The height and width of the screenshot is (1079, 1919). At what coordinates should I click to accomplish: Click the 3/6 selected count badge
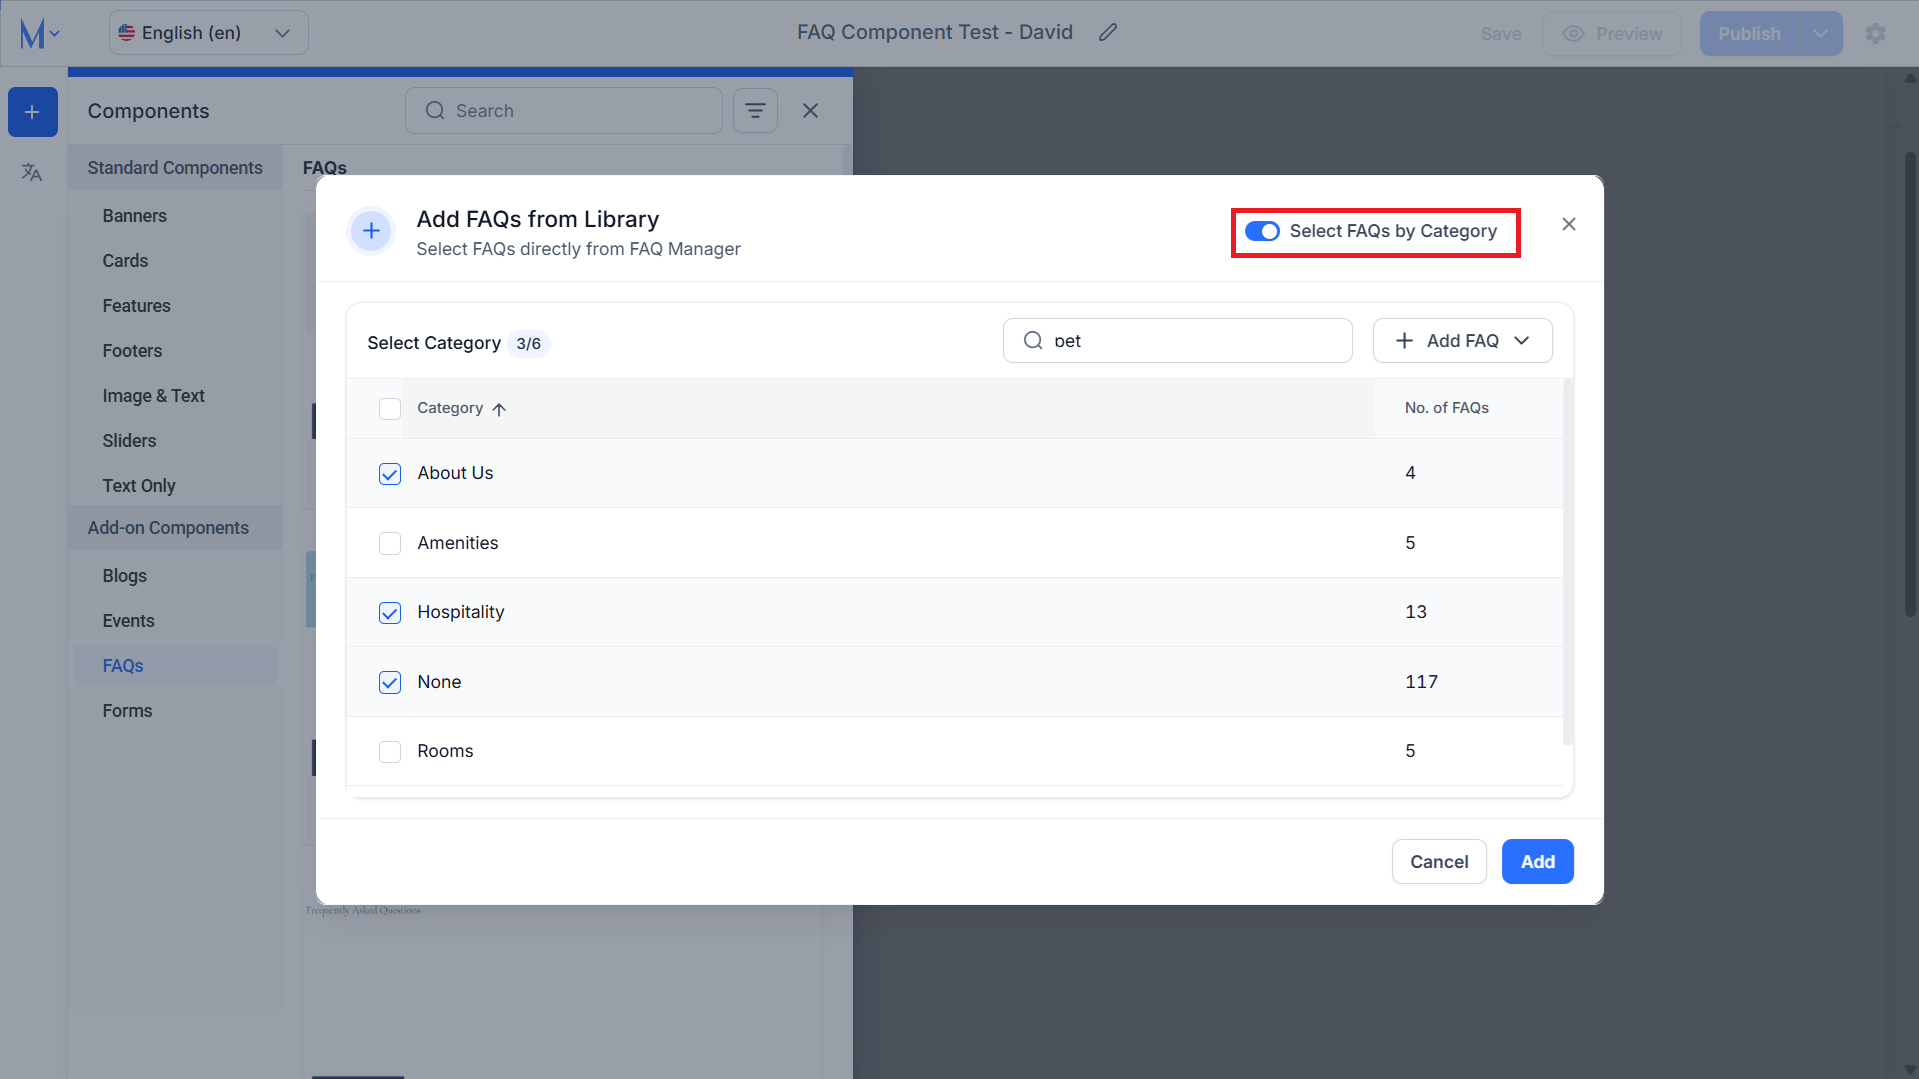[528, 344]
